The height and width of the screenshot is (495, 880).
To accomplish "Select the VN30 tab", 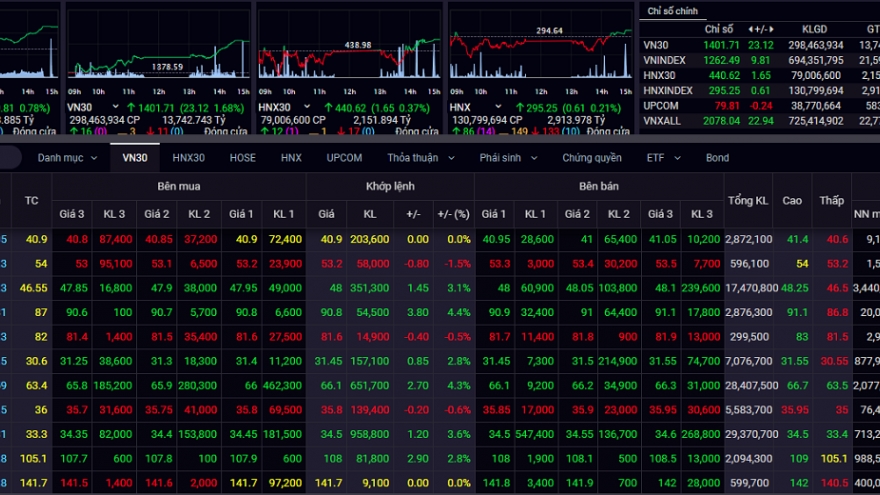I will click(135, 158).
